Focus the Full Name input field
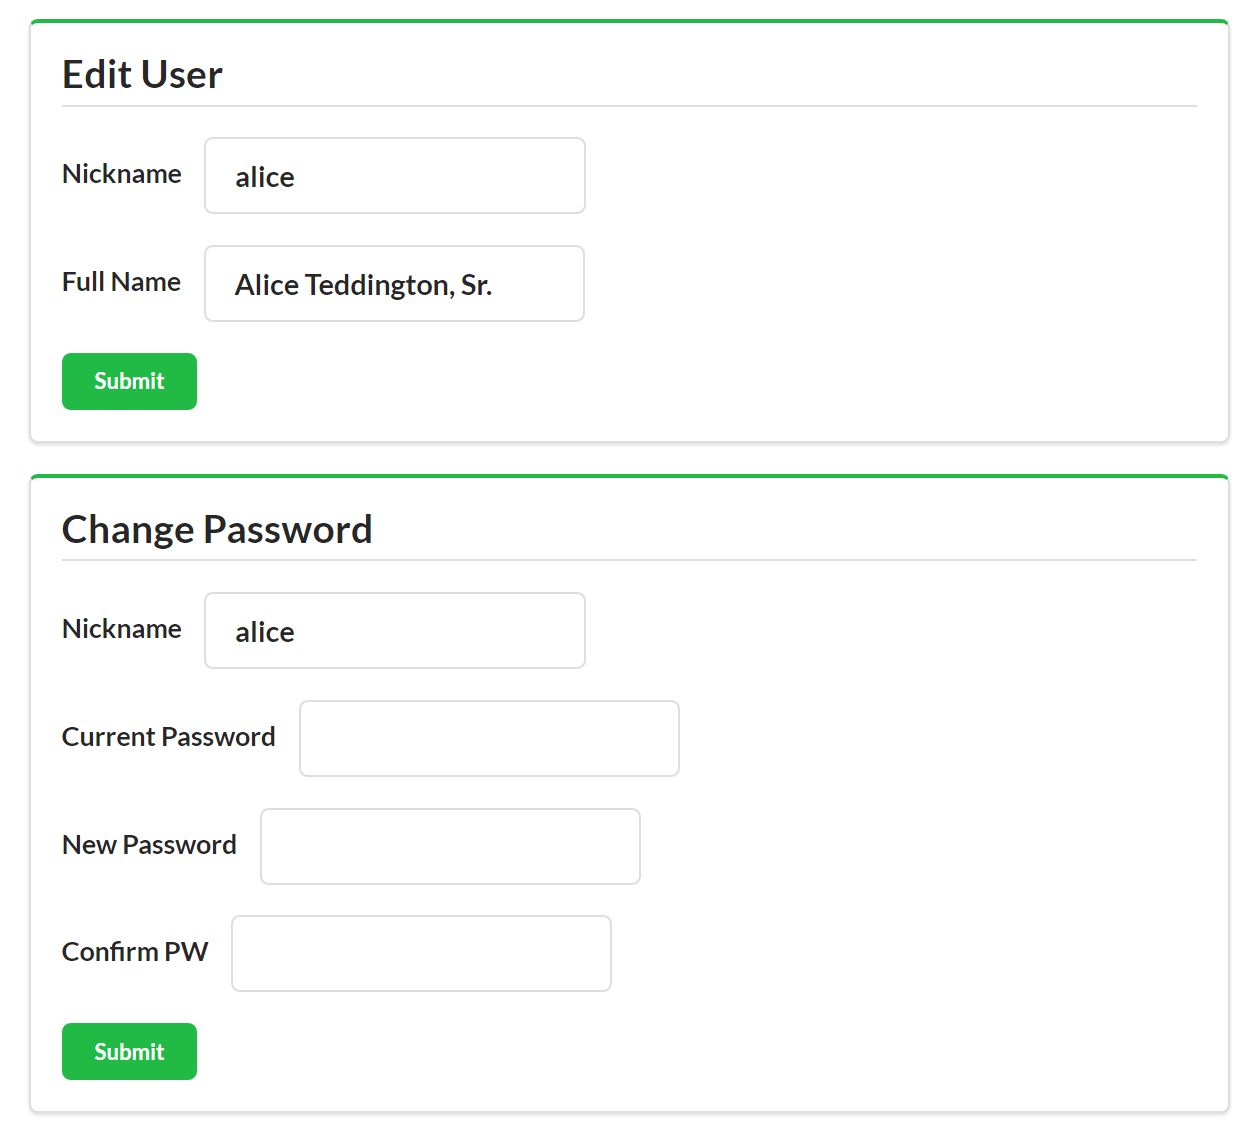 coord(394,284)
